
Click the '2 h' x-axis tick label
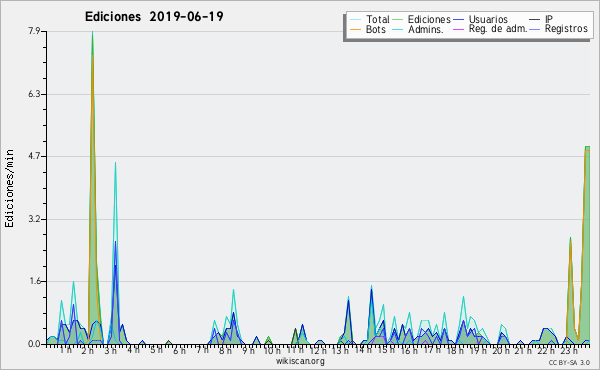88,350
